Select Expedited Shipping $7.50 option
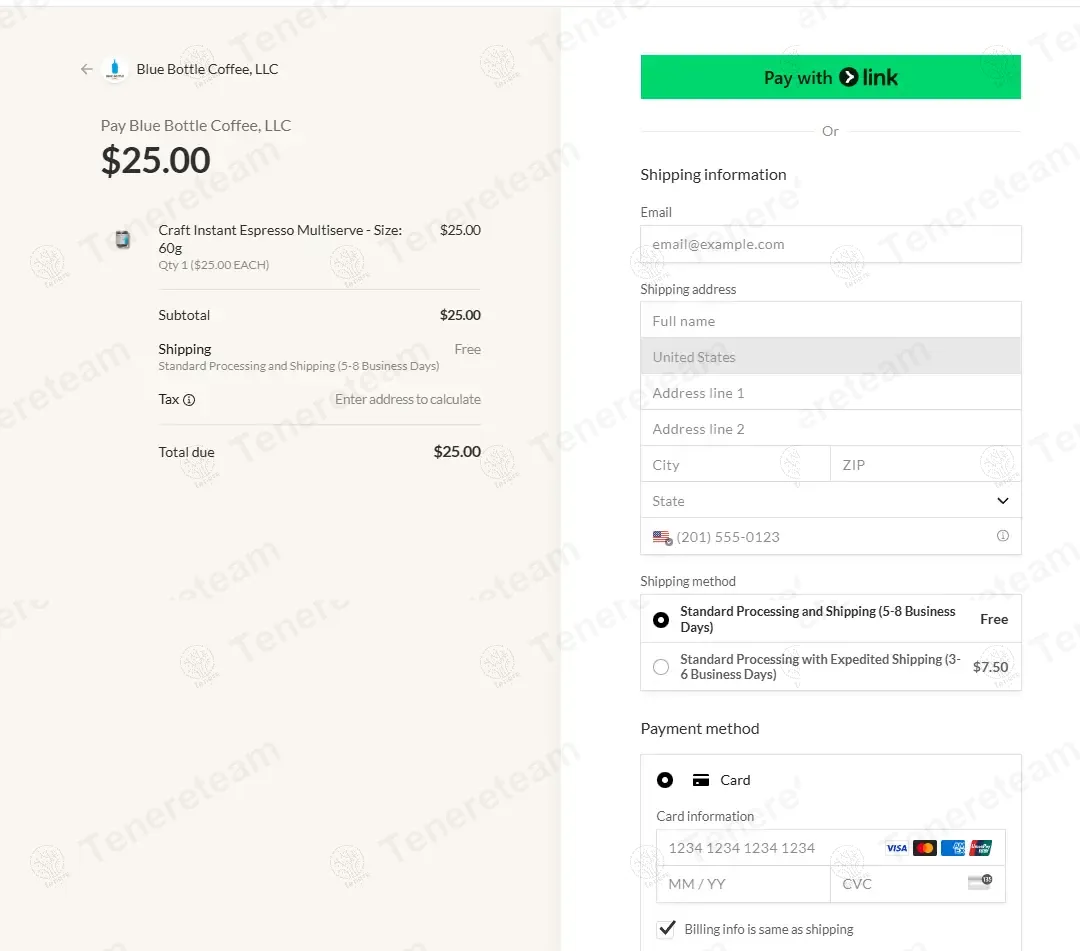Image resolution: width=1080 pixels, height=951 pixels. pyautogui.click(x=661, y=667)
